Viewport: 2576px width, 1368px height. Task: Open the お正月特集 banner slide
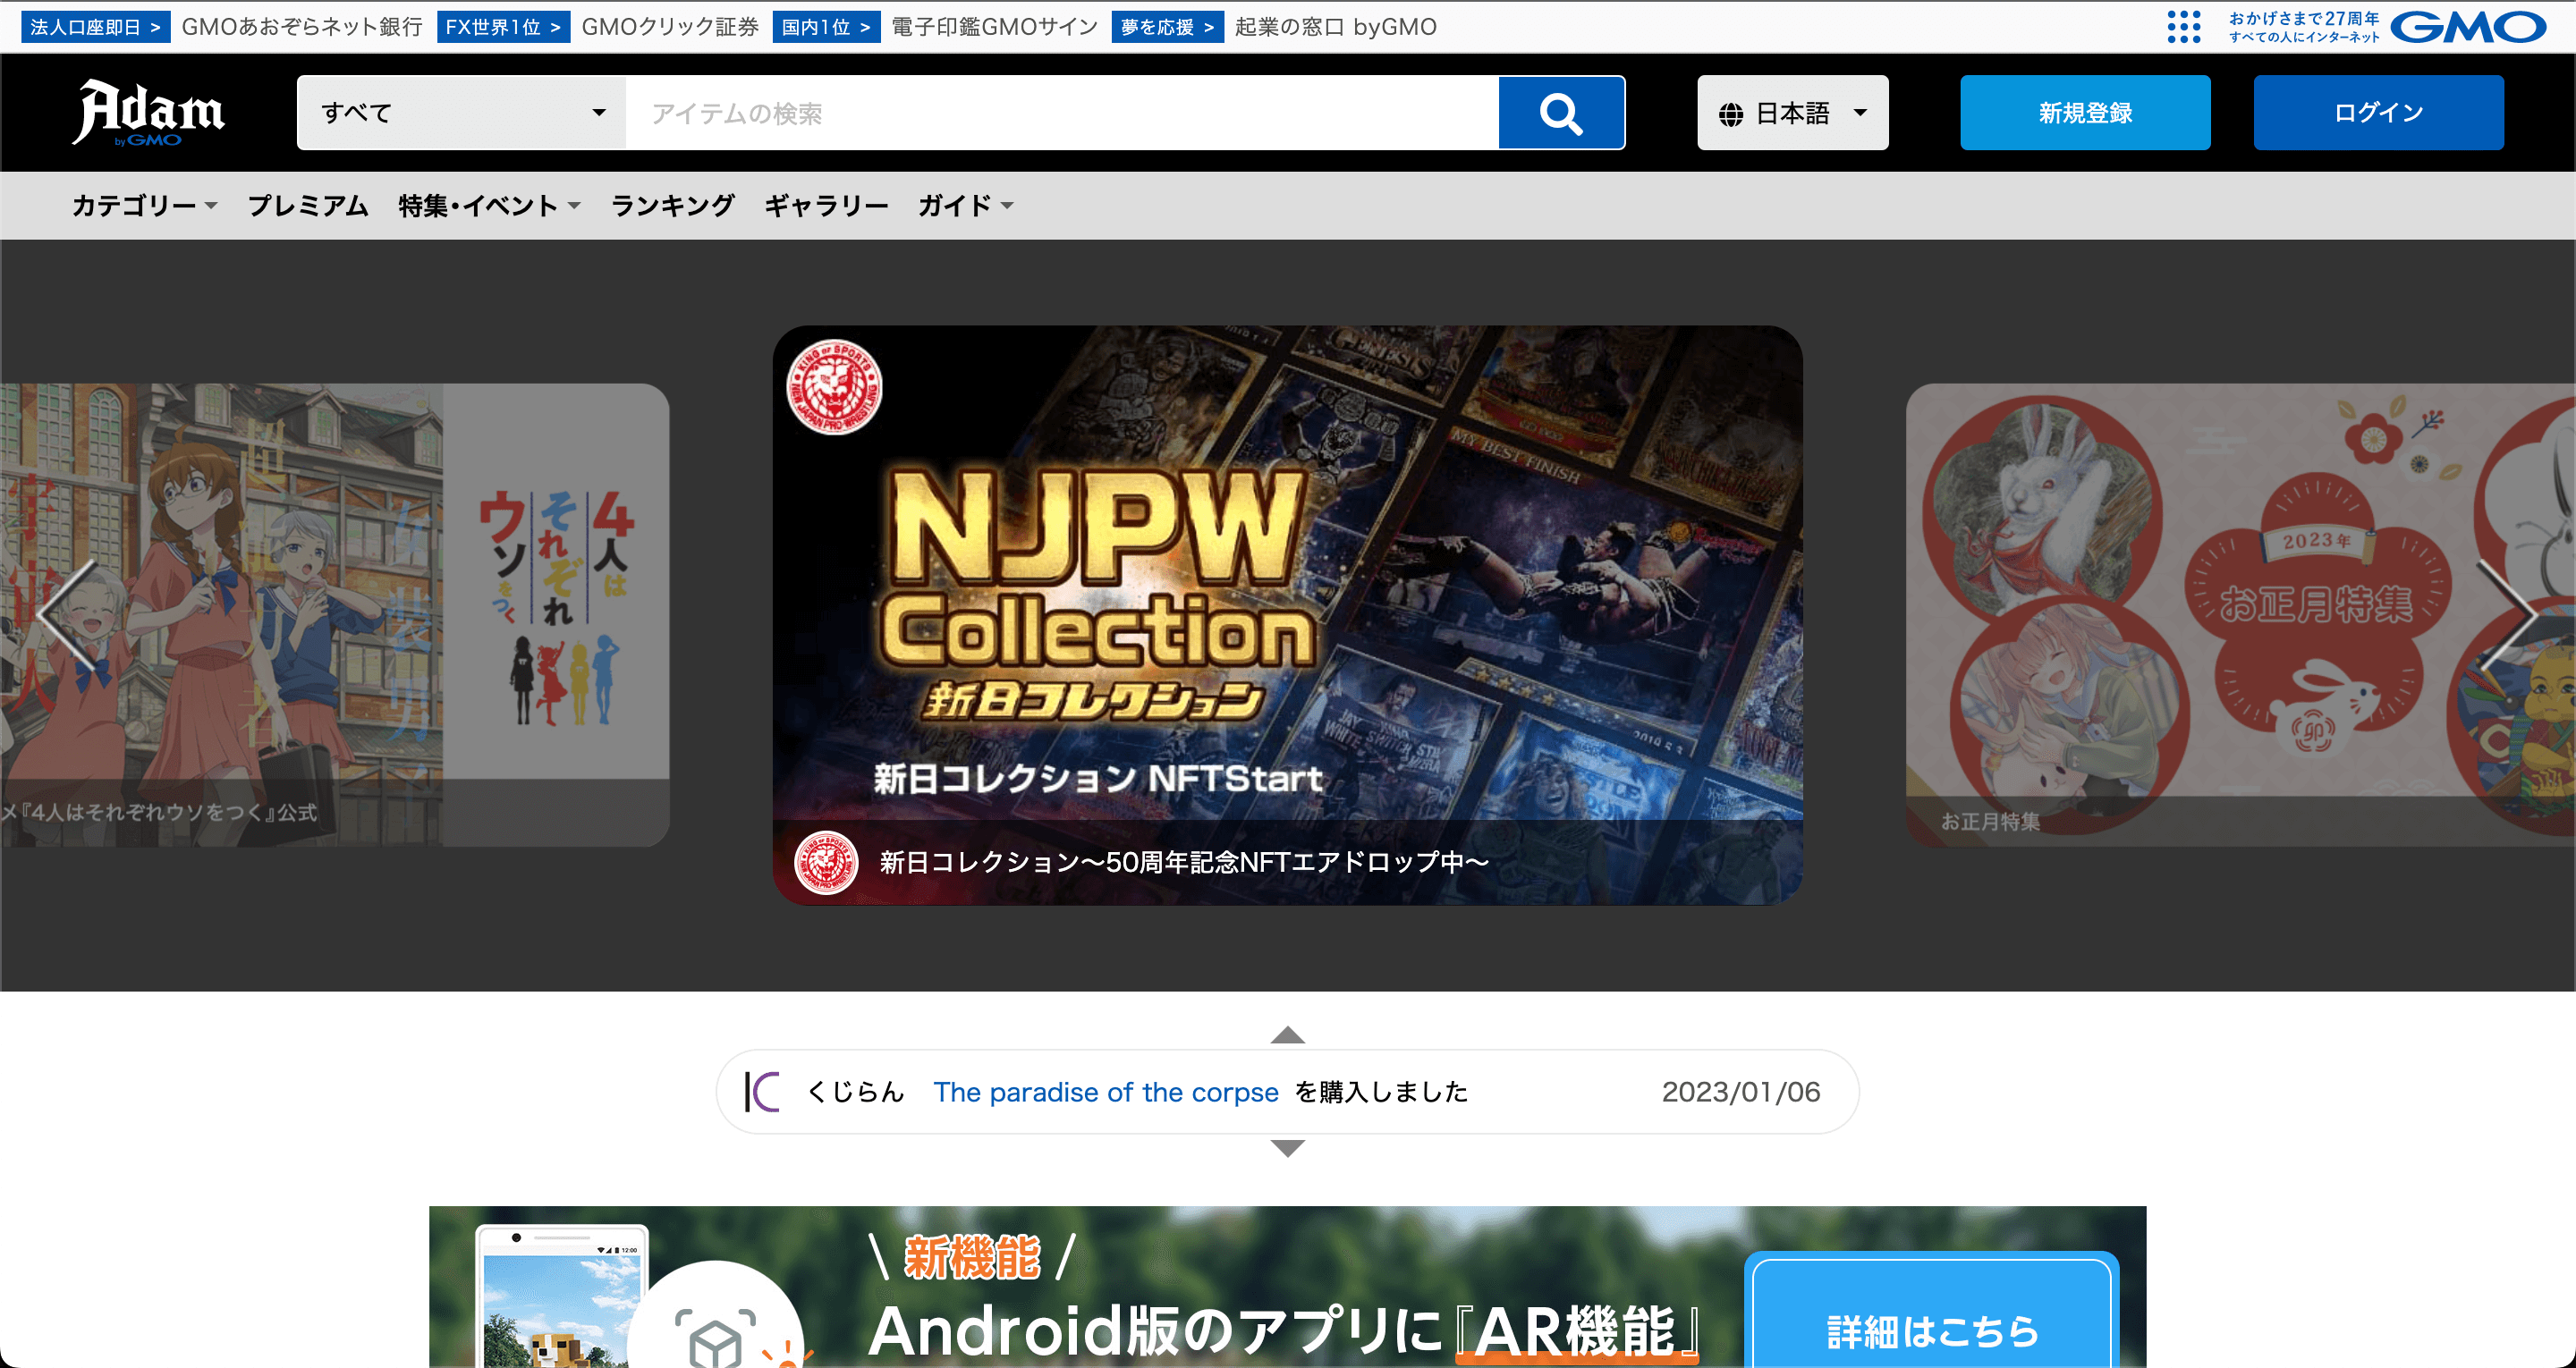point(2240,614)
